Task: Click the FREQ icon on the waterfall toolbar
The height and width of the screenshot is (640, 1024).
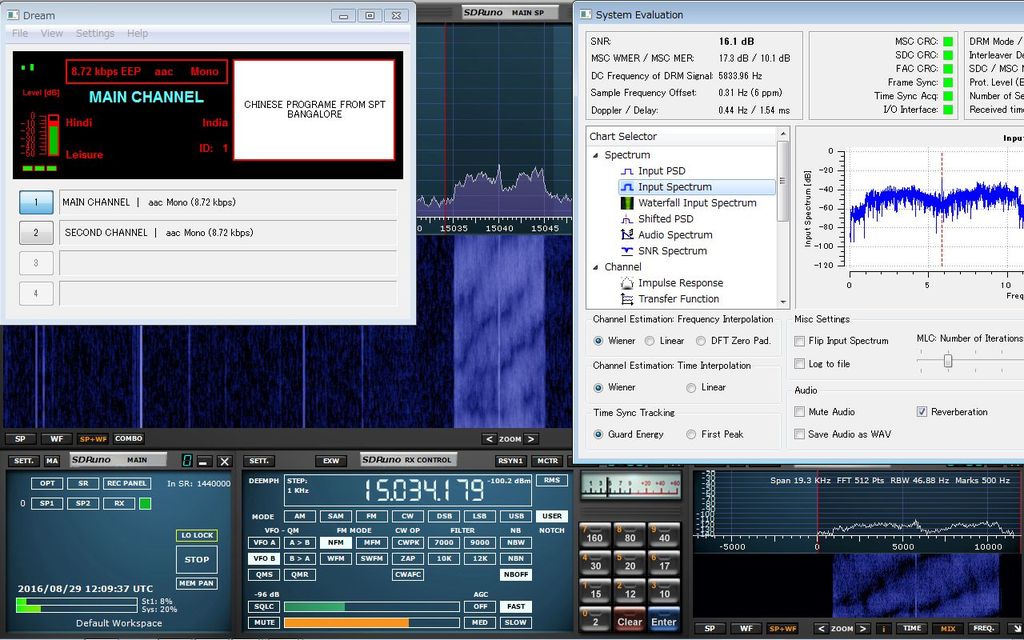Action: (983, 628)
